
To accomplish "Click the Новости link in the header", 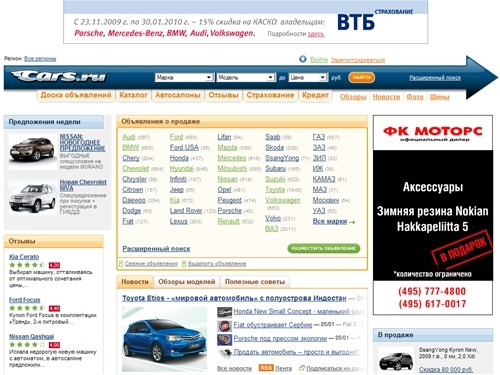I will point(386,97).
